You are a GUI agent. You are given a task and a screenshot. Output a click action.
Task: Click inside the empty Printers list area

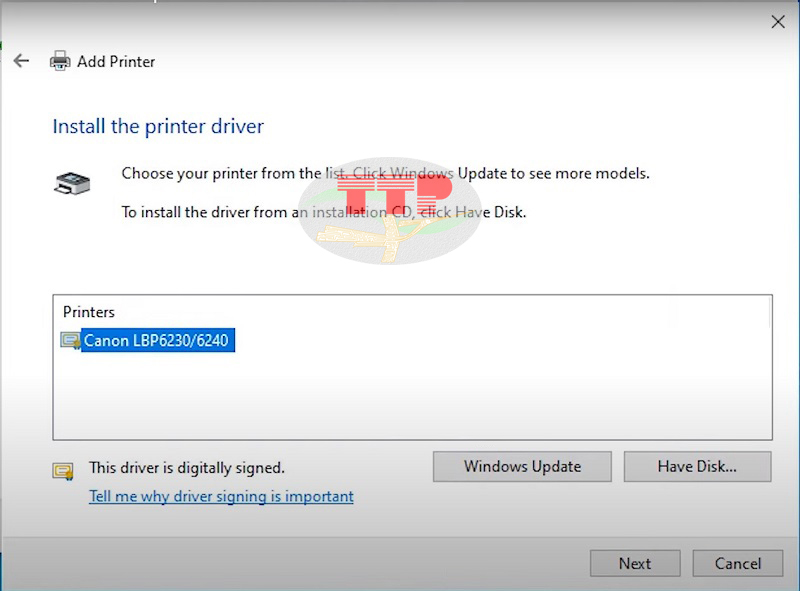pyautogui.click(x=400, y=400)
